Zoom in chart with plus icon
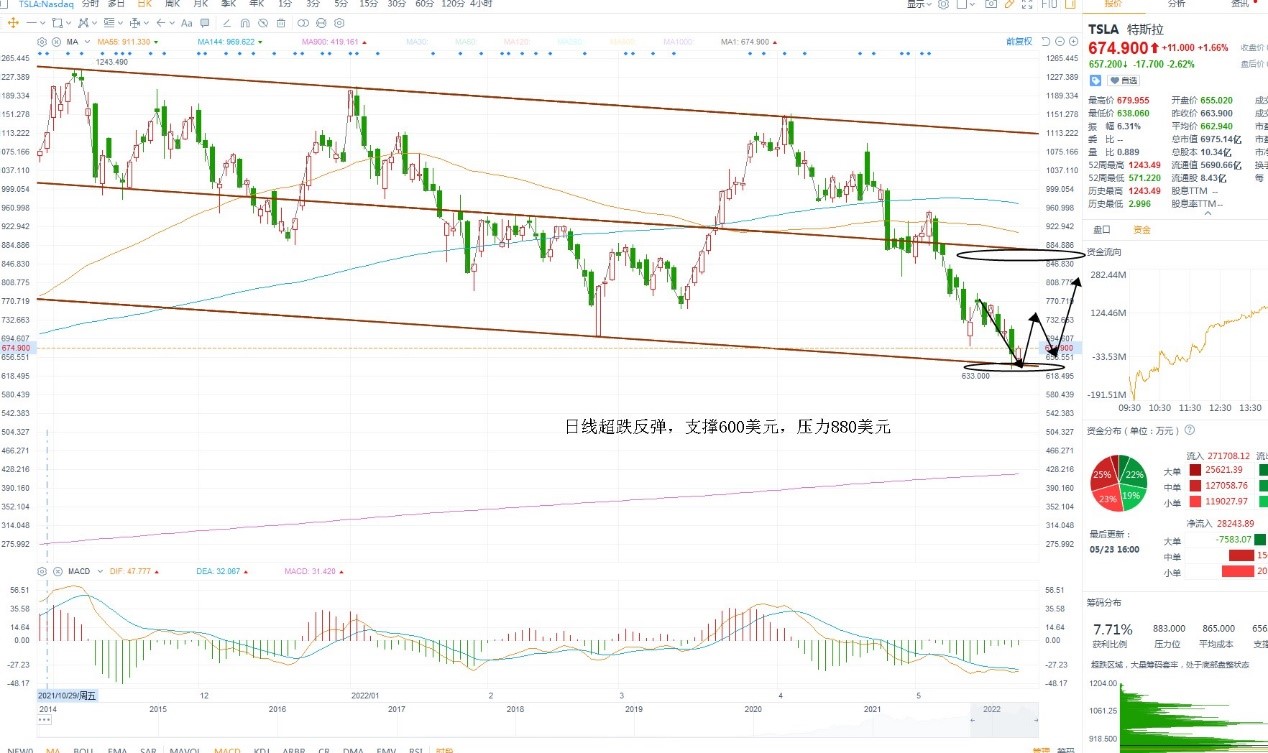The image size is (1268, 753). 1074,41
